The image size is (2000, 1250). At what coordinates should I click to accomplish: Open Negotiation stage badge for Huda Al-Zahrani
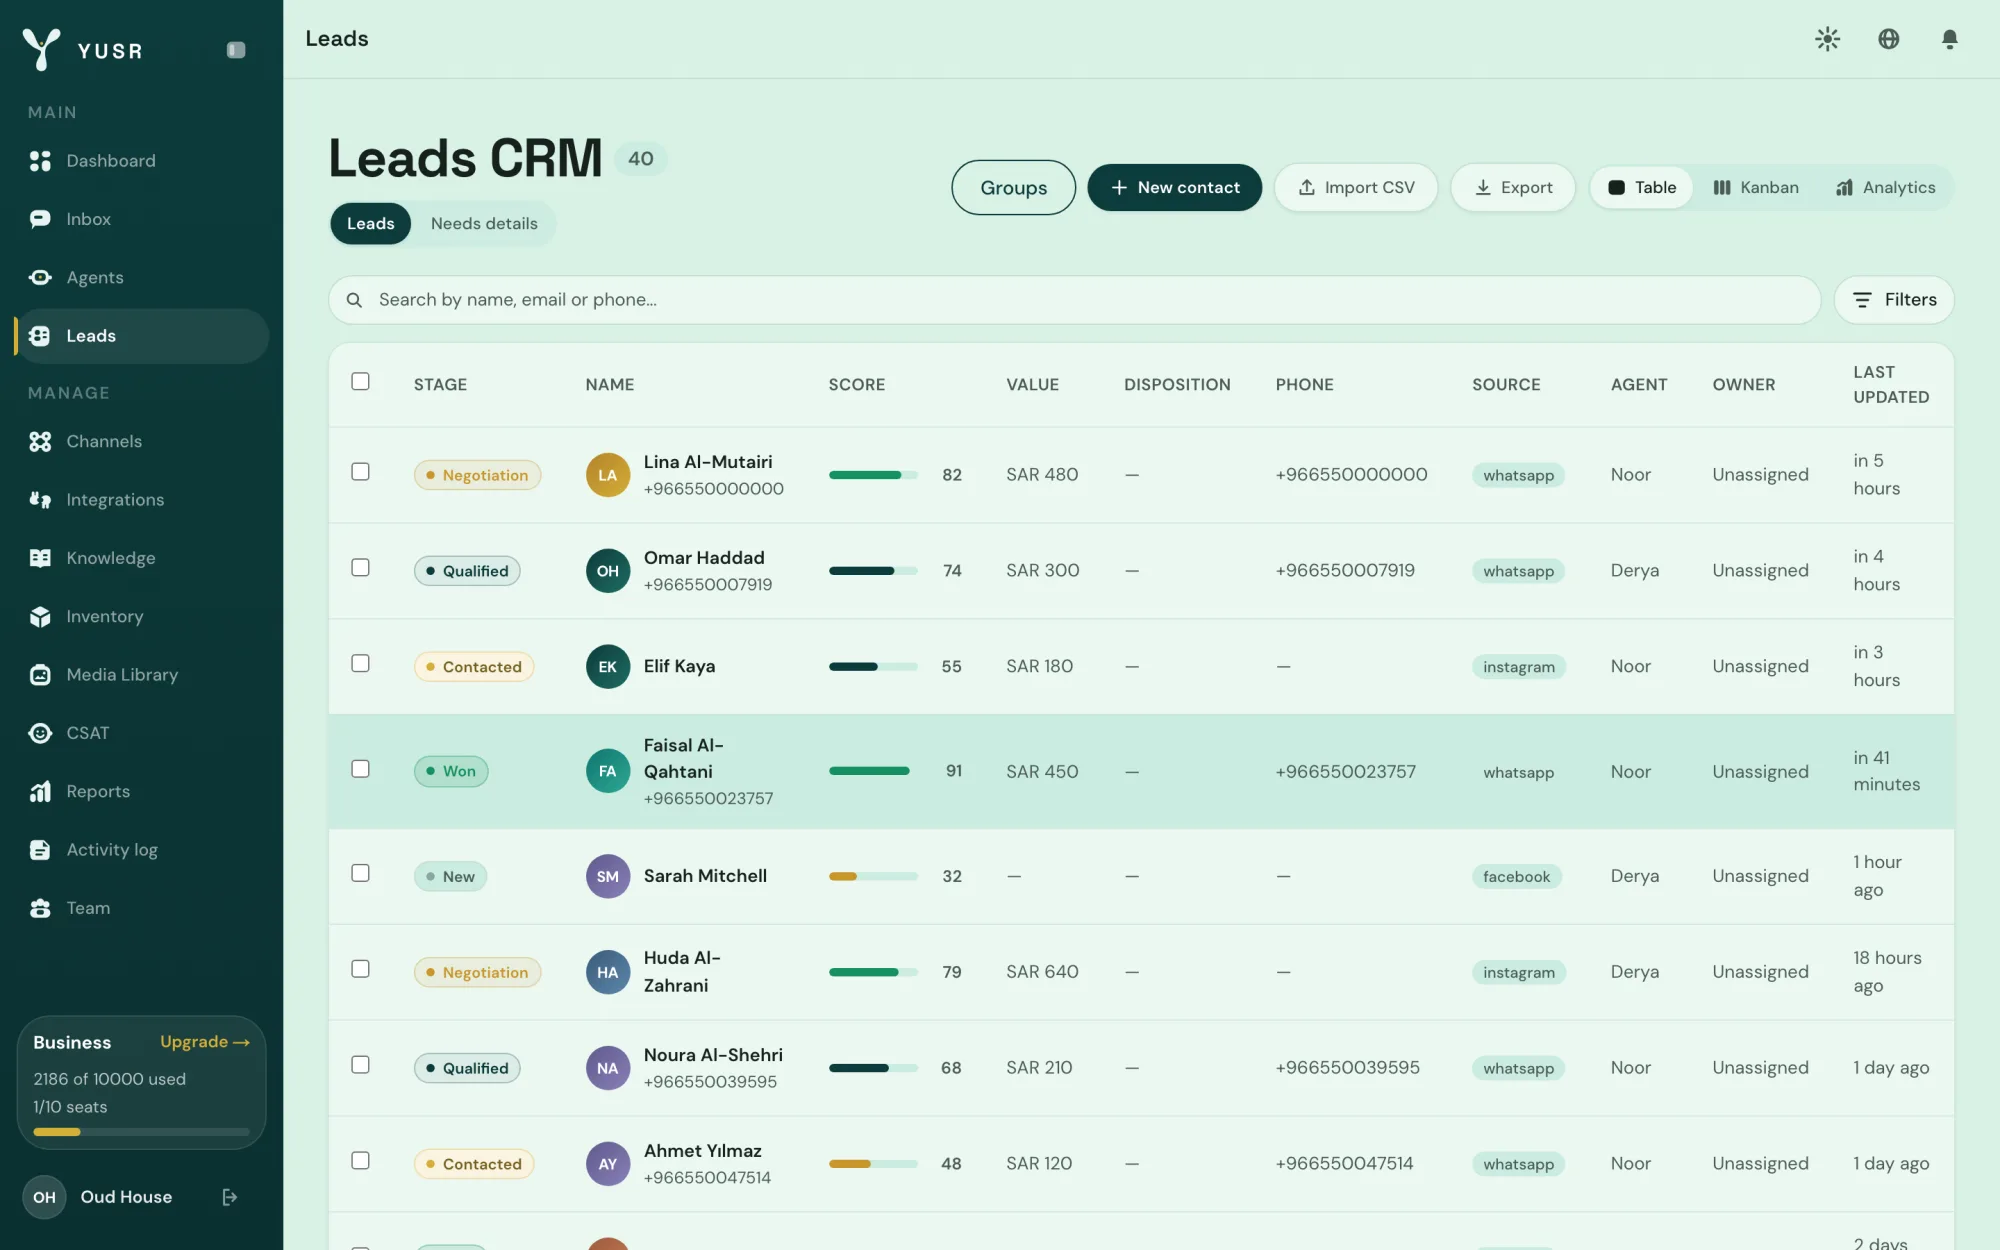coord(477,972)
